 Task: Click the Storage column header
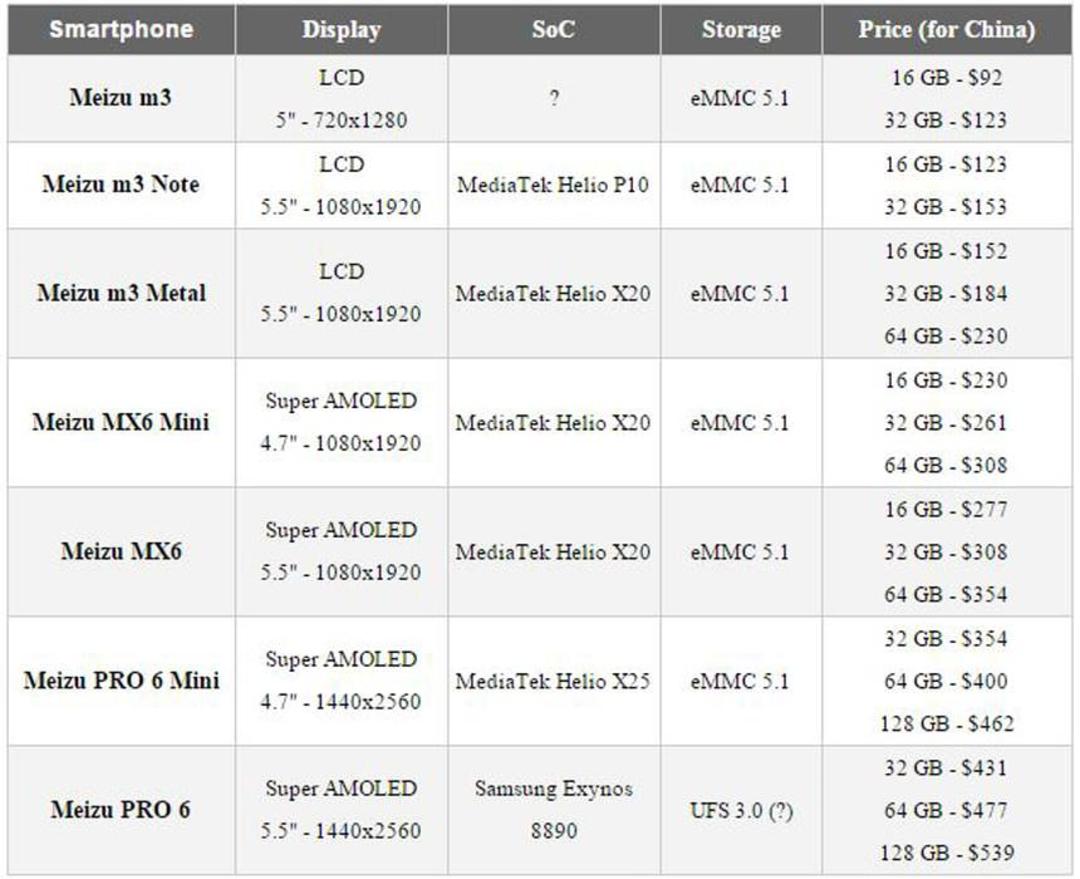point(741,30)
